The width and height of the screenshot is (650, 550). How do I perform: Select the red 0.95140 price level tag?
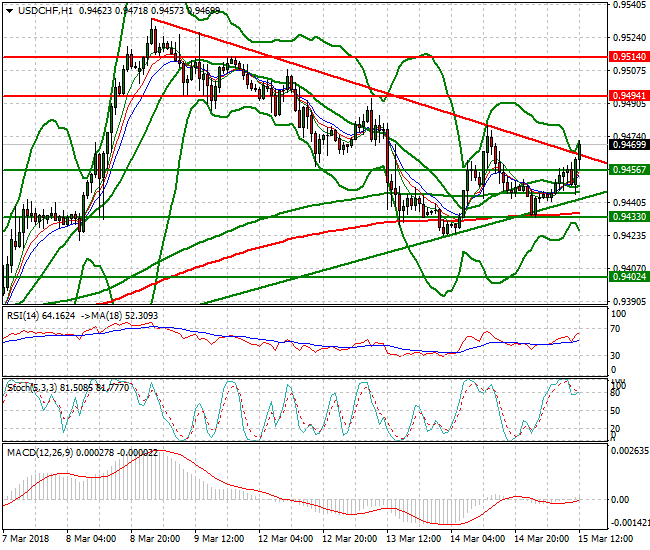coord(629,57)
